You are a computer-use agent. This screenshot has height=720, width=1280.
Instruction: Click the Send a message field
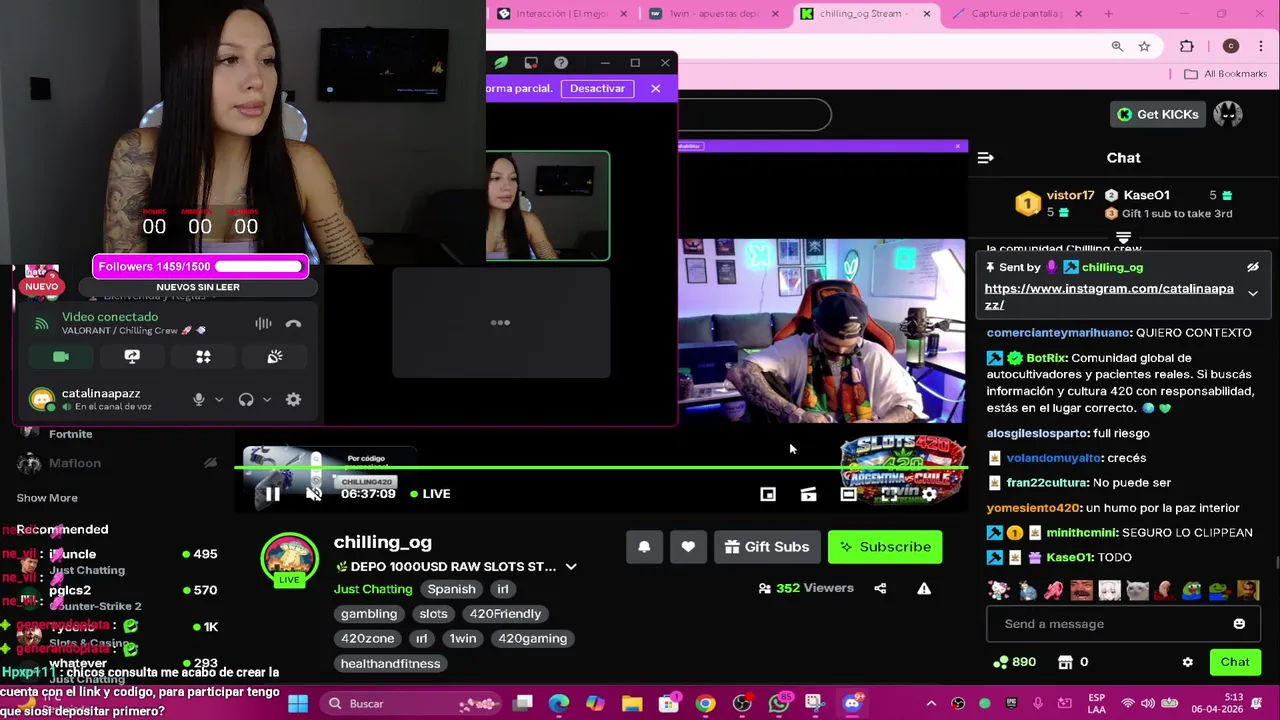pyautogui.click(x=1110, y=624)
